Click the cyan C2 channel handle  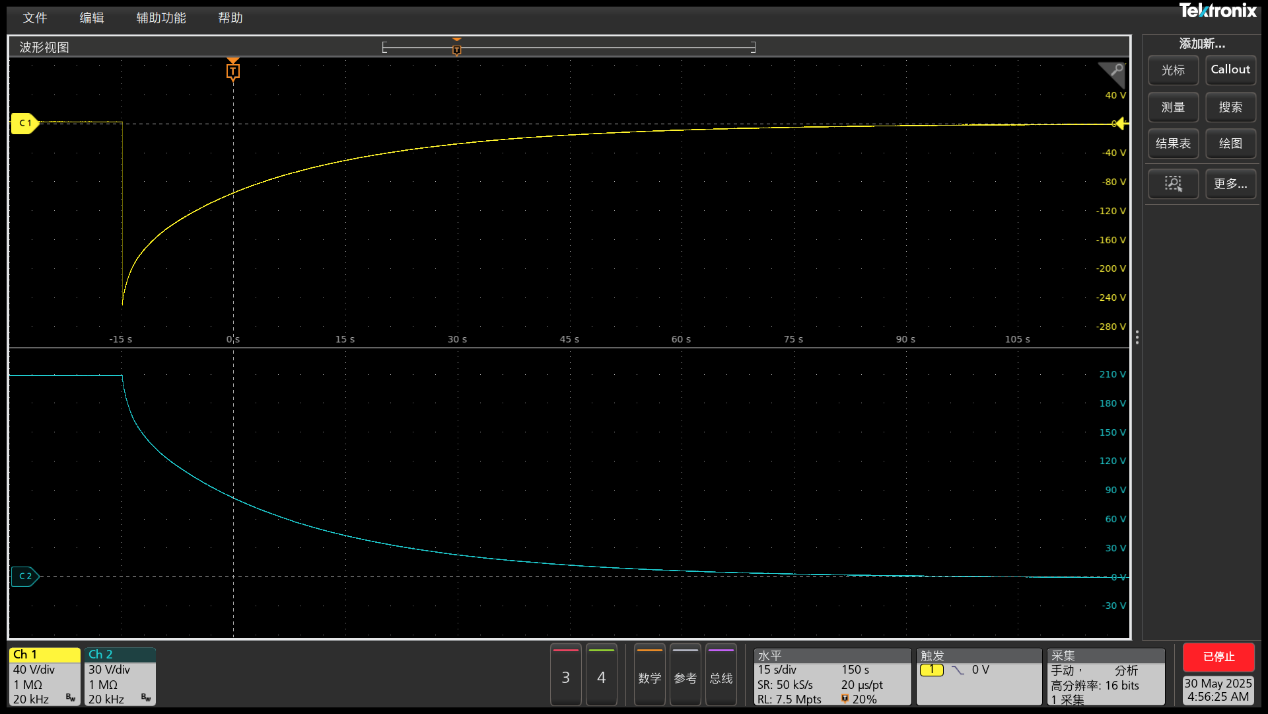pos(24,576)
